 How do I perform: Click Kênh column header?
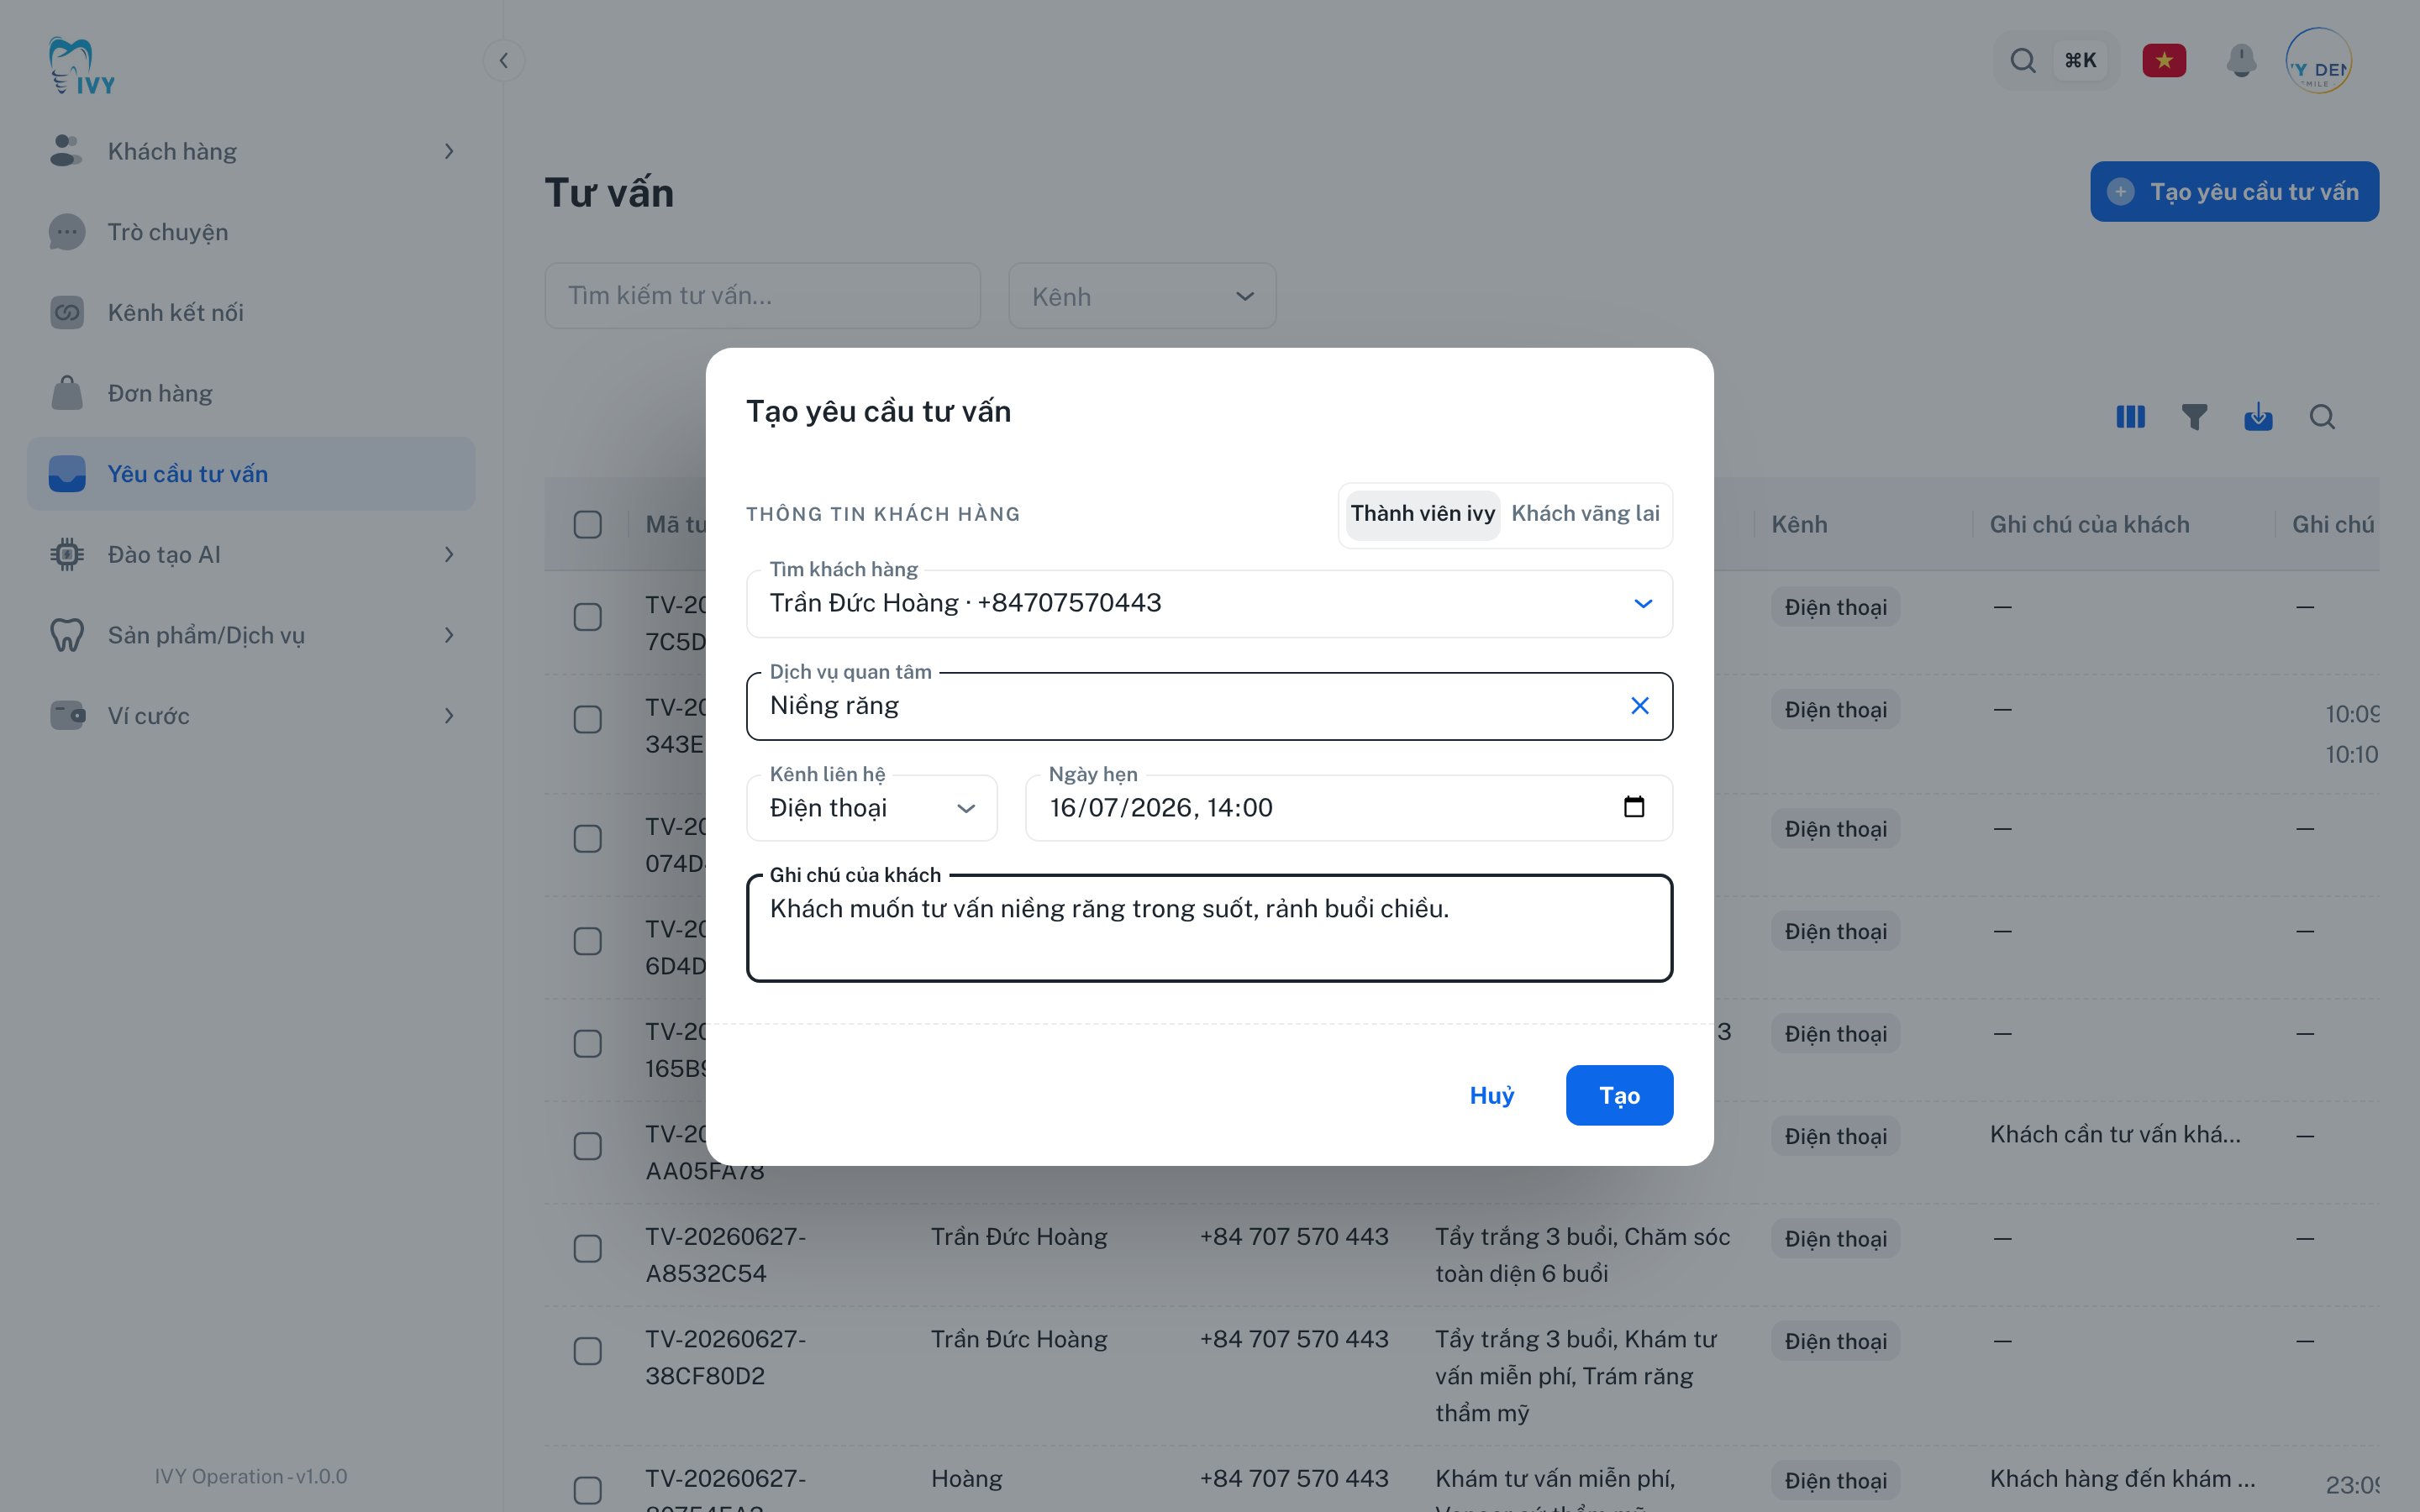tap(1799, 525)
